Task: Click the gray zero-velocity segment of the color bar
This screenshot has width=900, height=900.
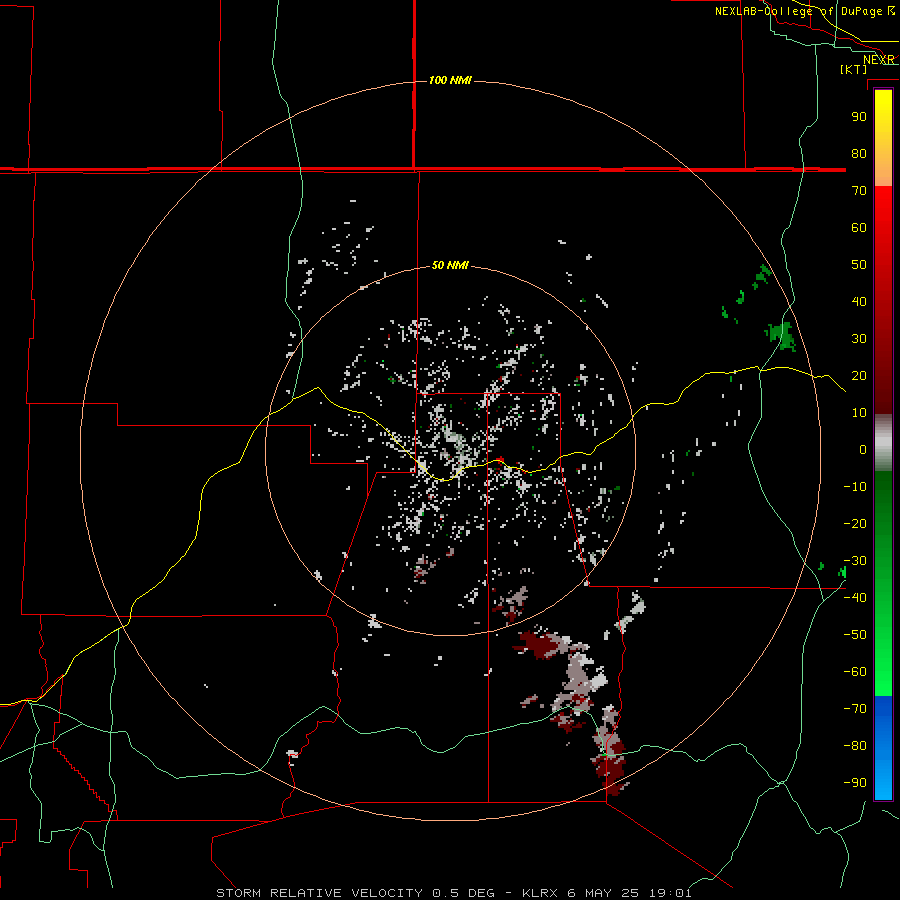Action: pyautogui.click(x=883, y=443)
